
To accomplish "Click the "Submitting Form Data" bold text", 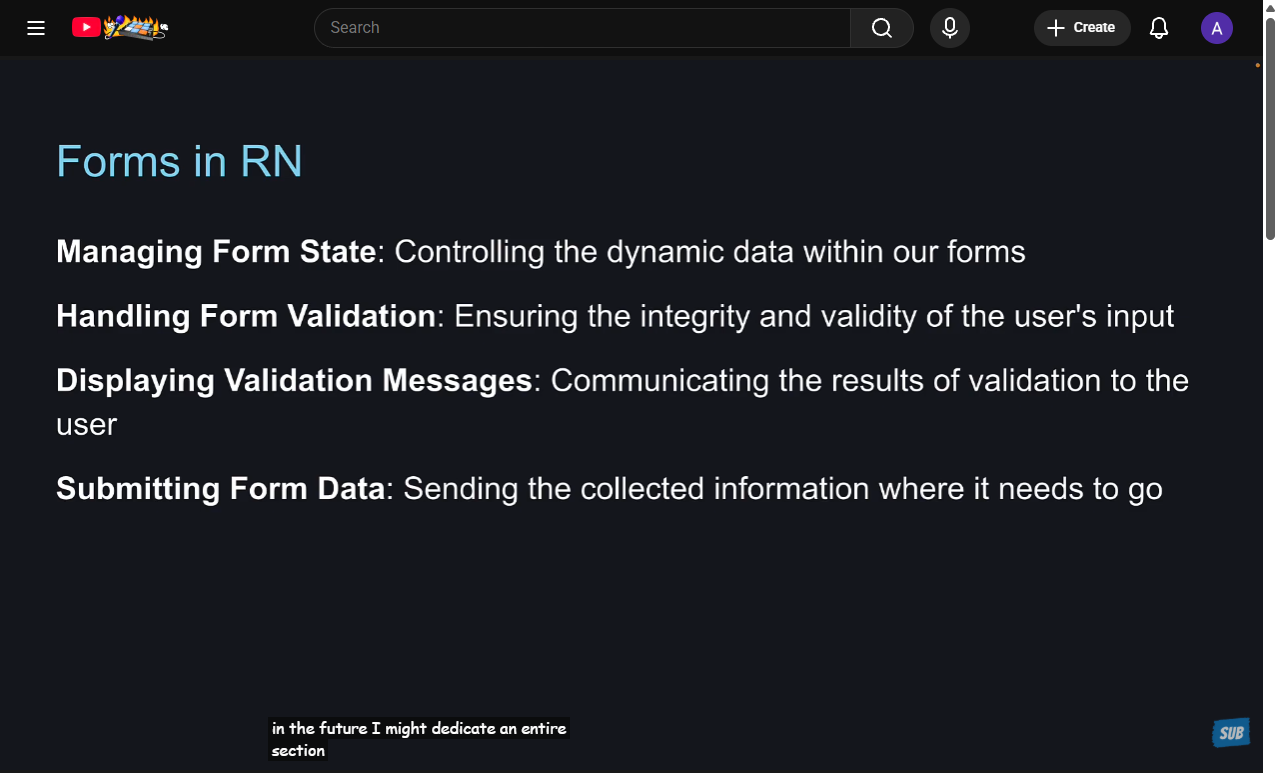I will tap(220, 489).
